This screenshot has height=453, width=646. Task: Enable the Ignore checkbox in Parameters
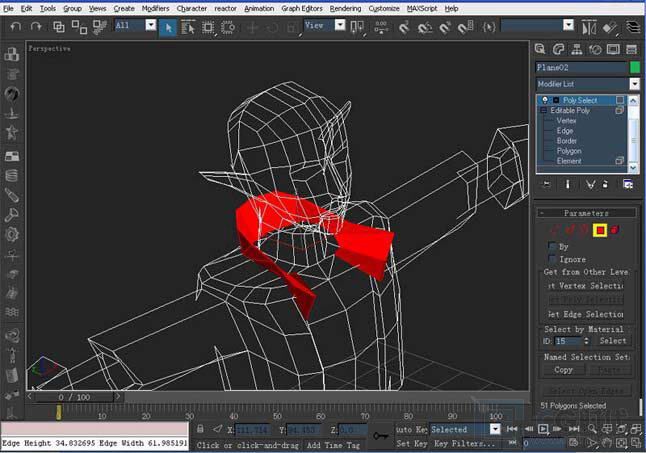552,259
